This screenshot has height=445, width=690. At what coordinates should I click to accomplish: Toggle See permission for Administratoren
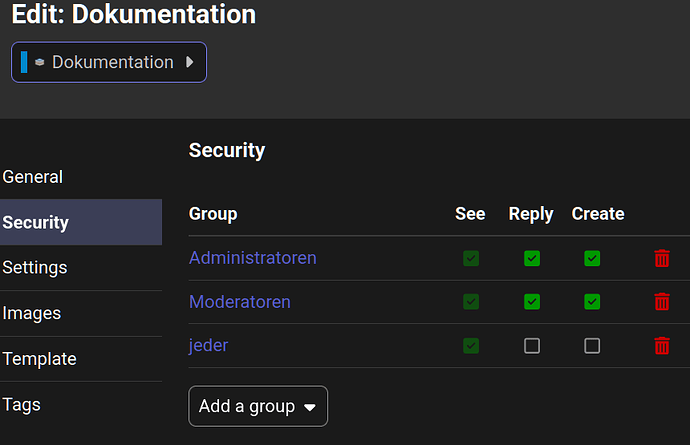pyautogui.click(x=471, y=258)
